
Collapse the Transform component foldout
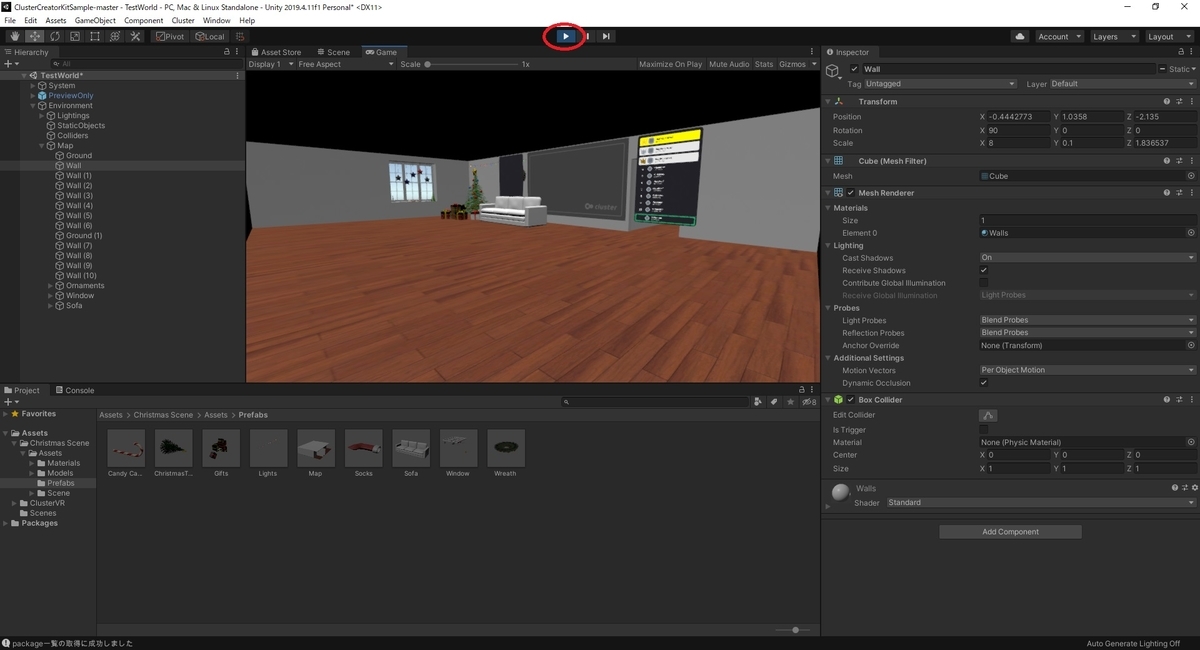point(828,101)
